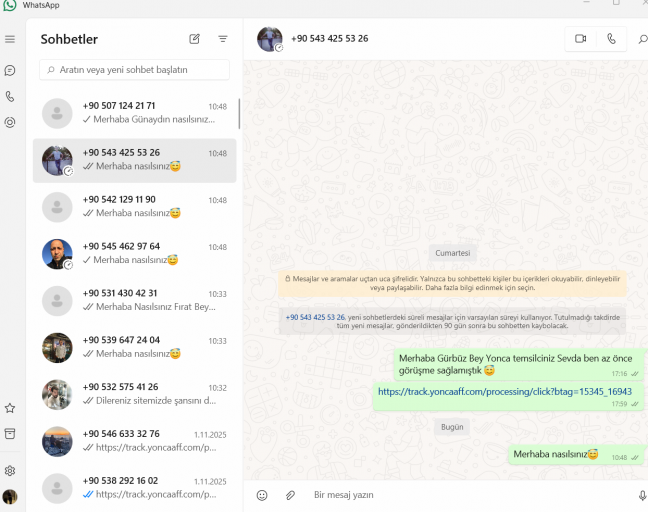Viewport: 648px width, 512px height.
Task: Start a video call with this contact
Action: (x=580, y=39)
